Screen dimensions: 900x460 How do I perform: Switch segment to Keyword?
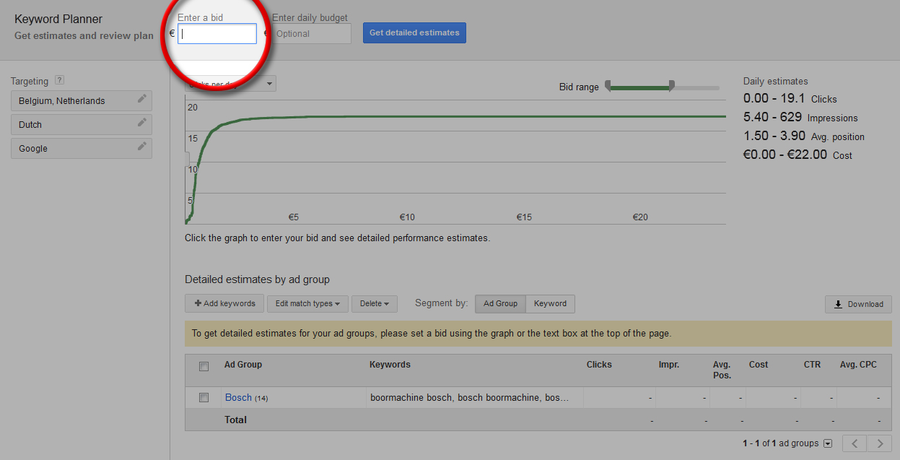coord(550,304)
